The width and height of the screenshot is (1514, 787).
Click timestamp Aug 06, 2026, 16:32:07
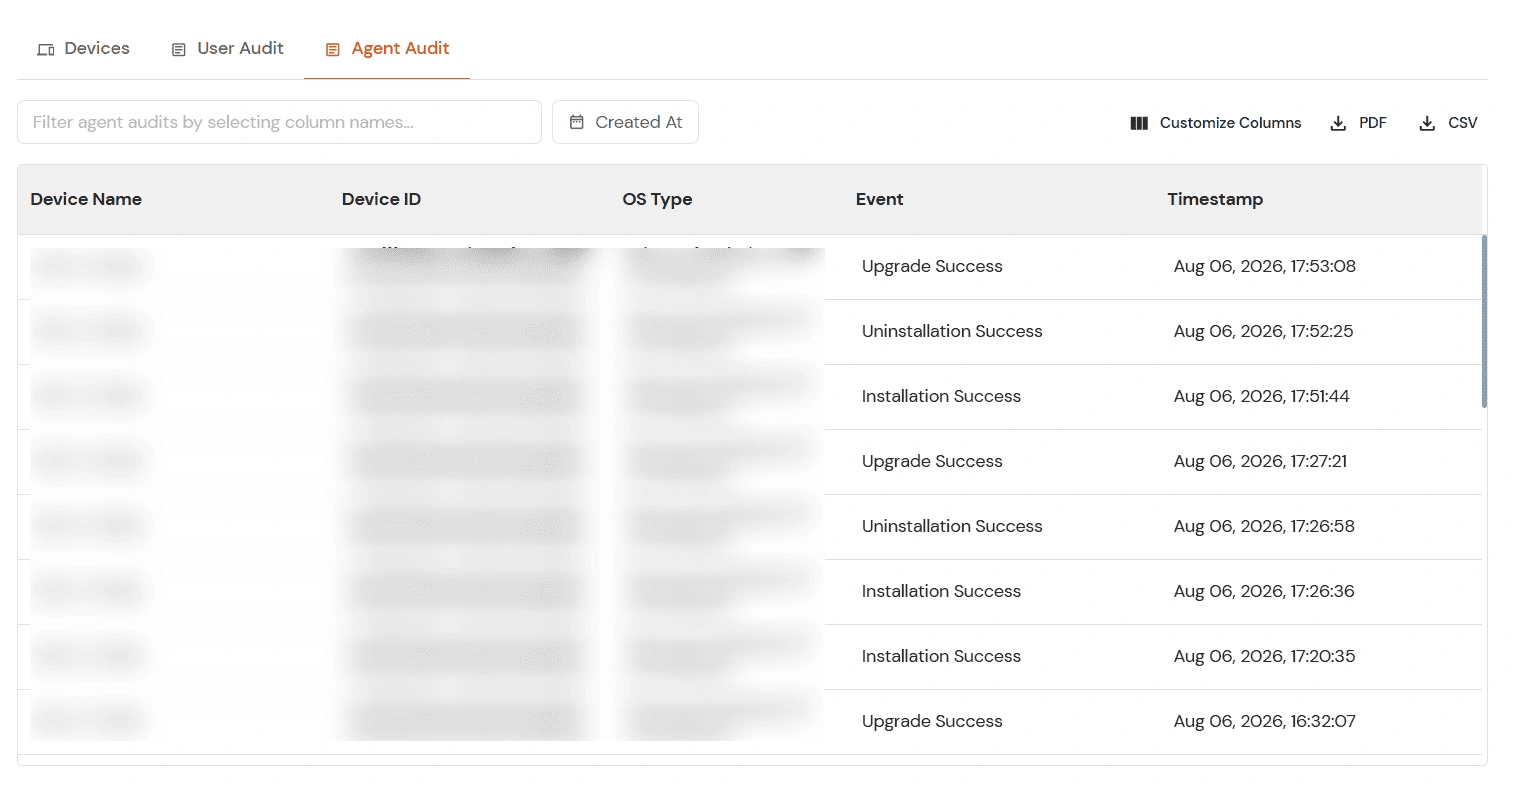(1264, 721)
